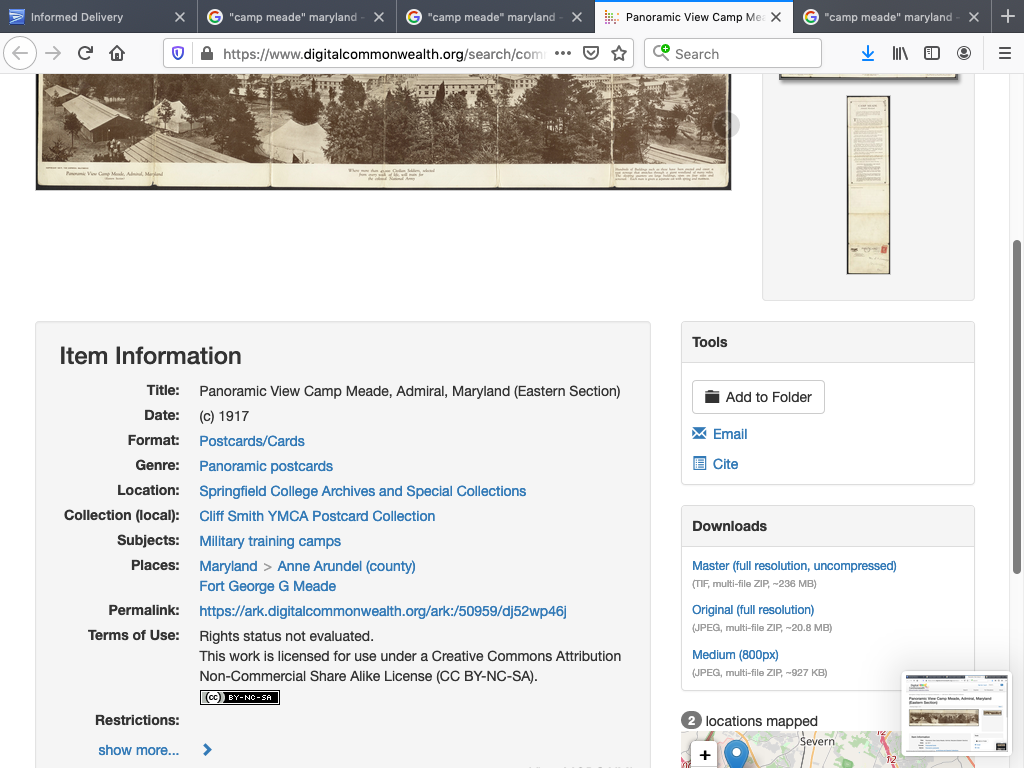Click the Add to Folder button
Image resolution: width=1024 pixels, height=768 pixels.
coord(758,397)
